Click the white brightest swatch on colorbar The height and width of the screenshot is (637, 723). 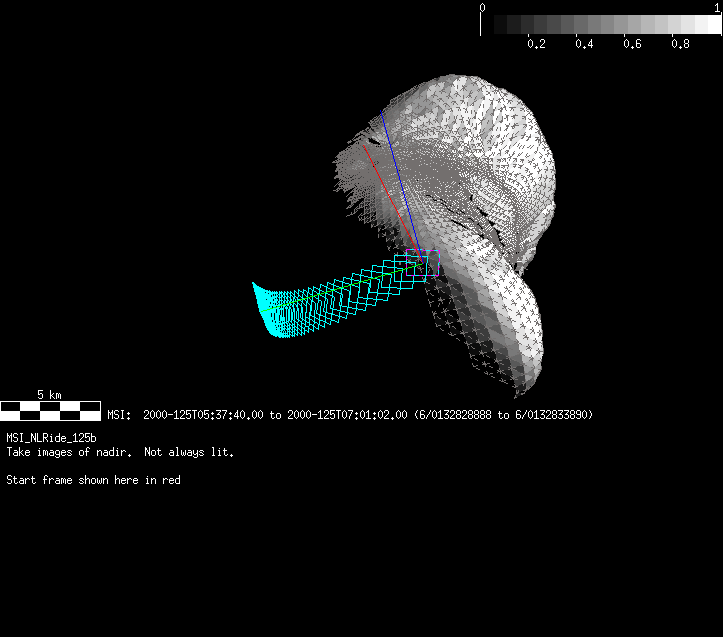click(707, 24)
